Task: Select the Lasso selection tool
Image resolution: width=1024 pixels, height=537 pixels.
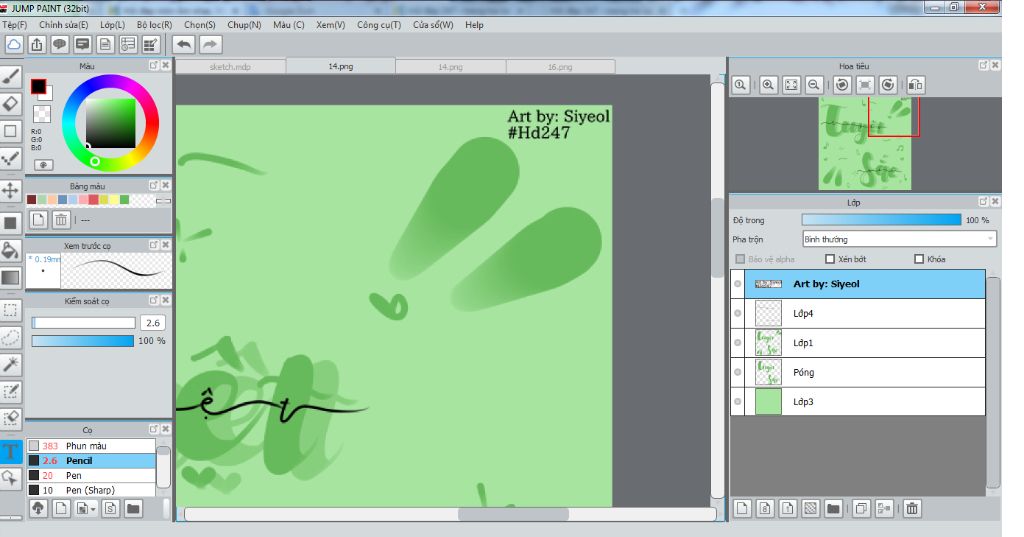Action: (x=10, y=337)
